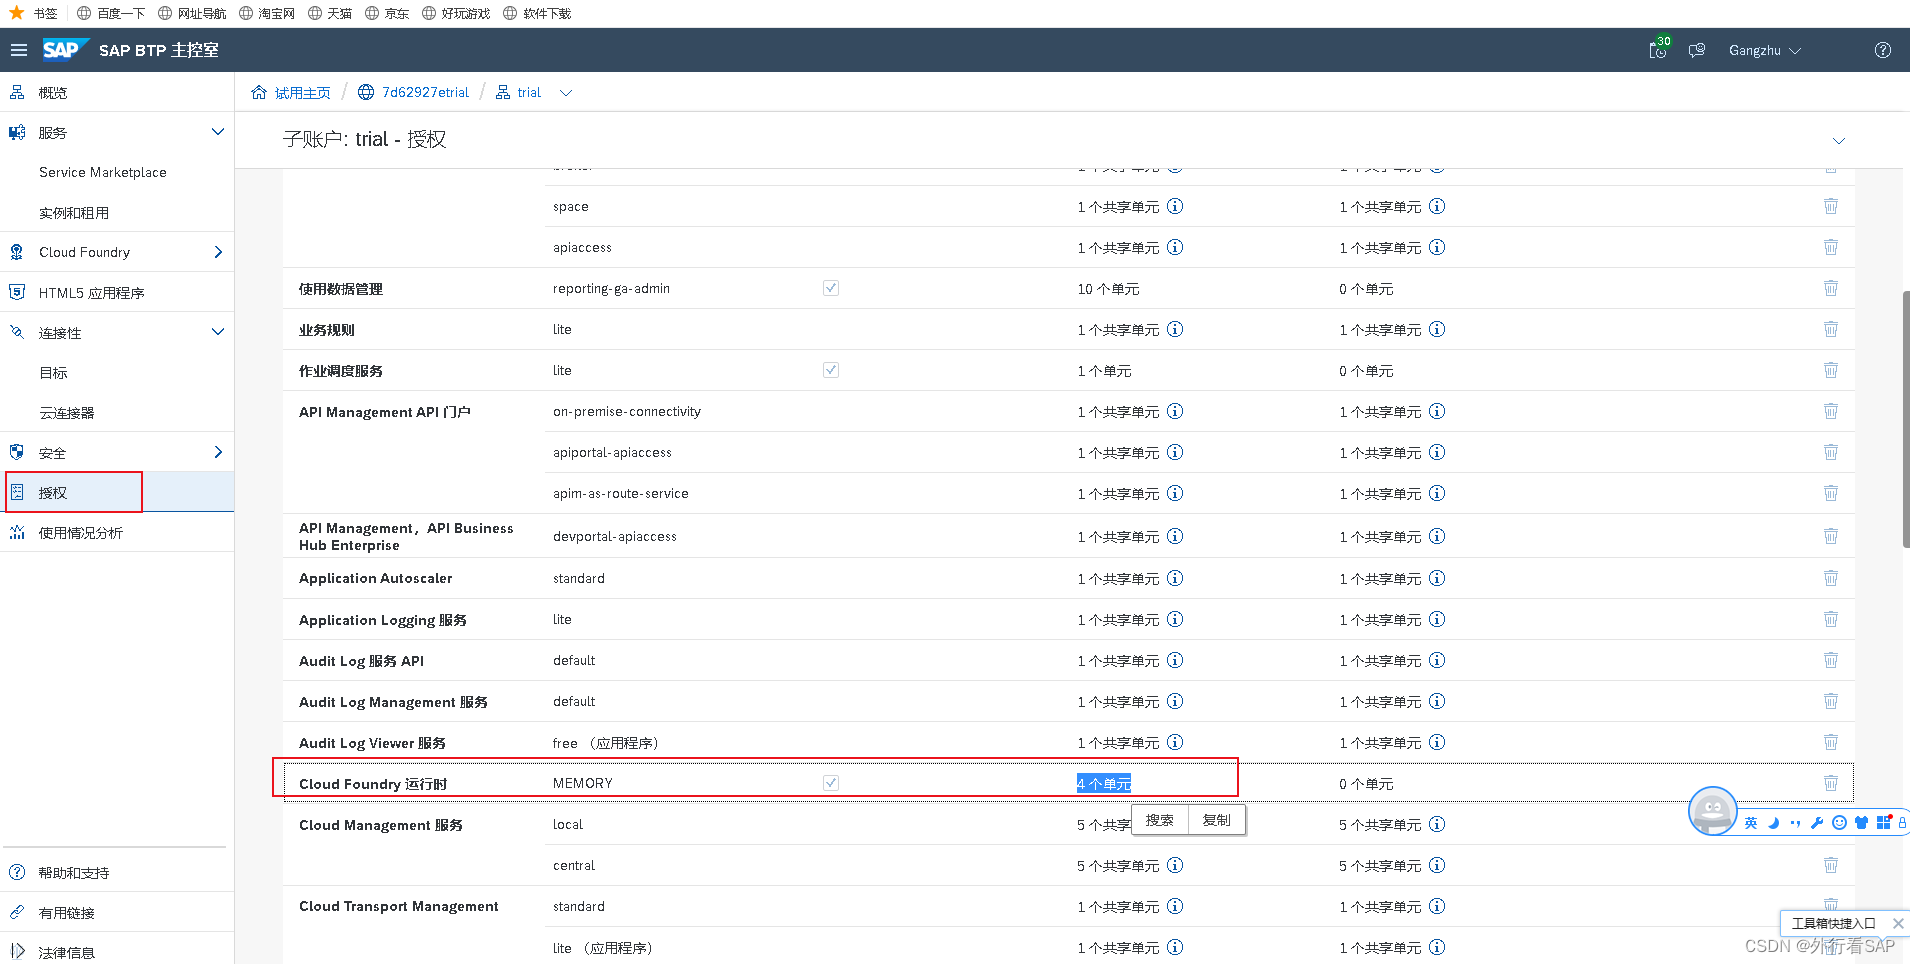Screen dimensions: 1910x964
Task: Delete the Audit Log Management row
Action: pyautogui.click(x=1831, y=701)
